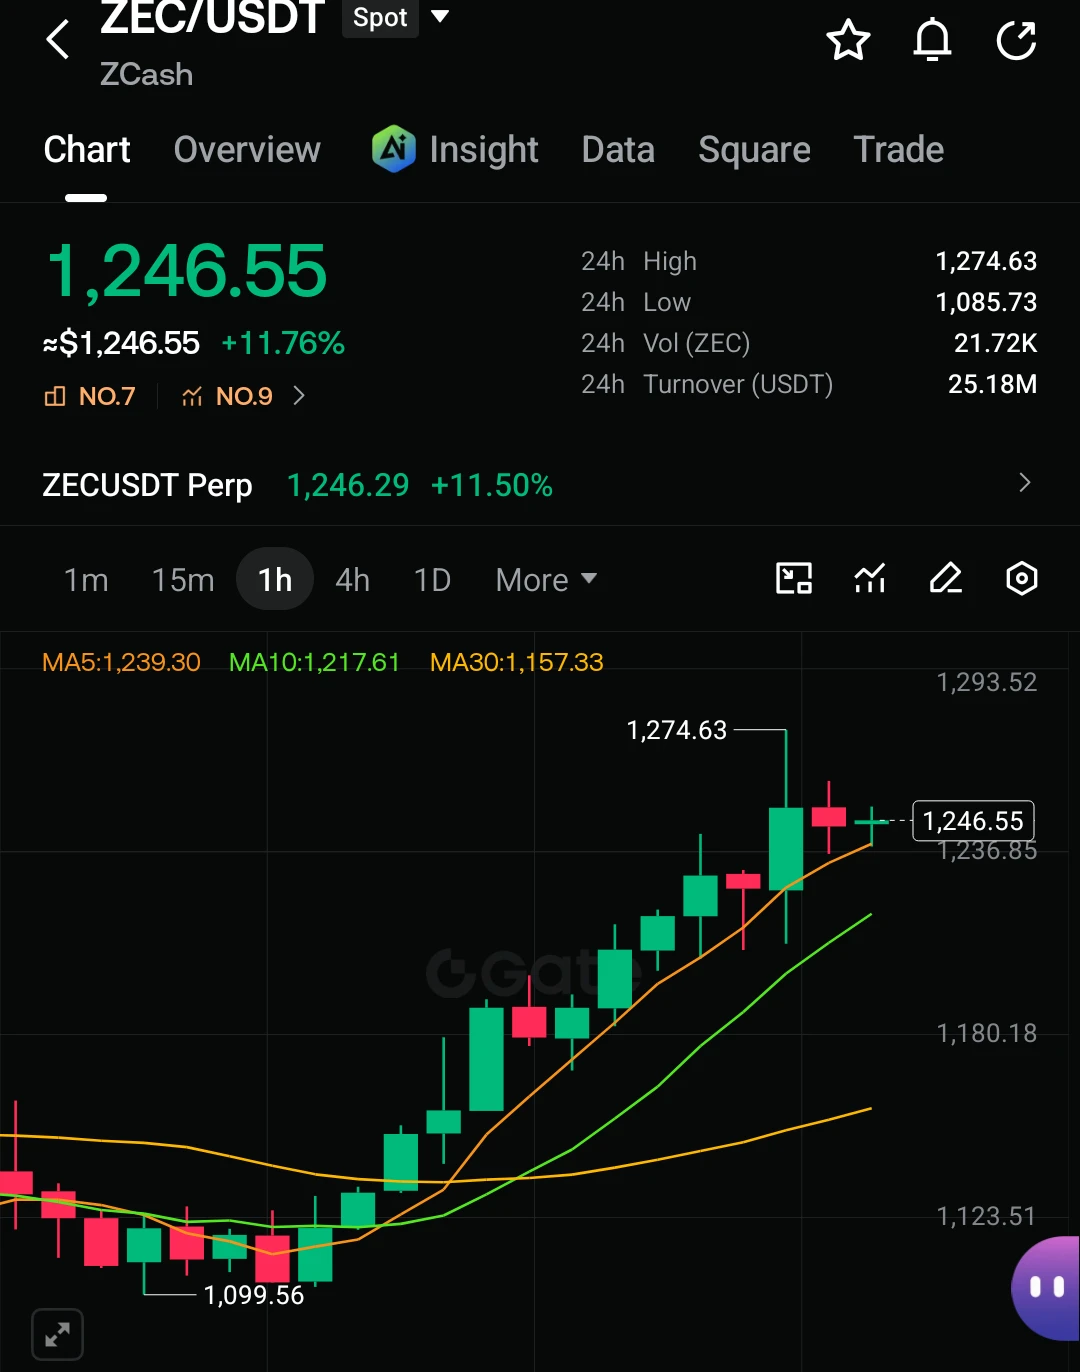Open perp details via right chevron

[1024, 483]
